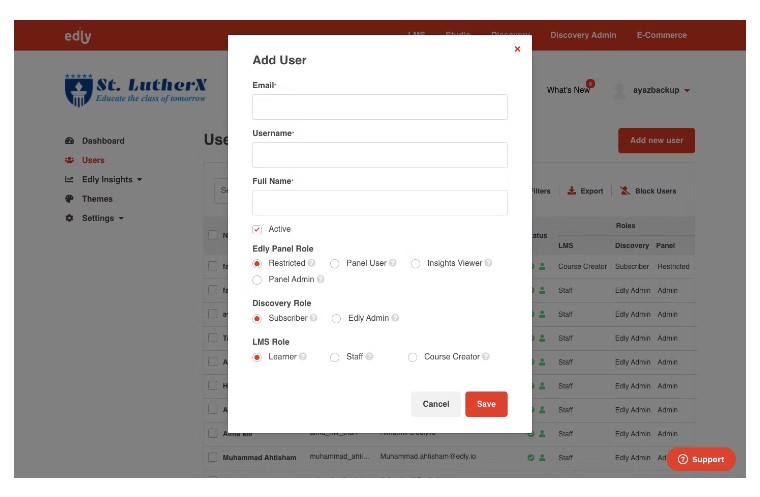
Task: Open help icon next to Learner
Action: point(303,356)
